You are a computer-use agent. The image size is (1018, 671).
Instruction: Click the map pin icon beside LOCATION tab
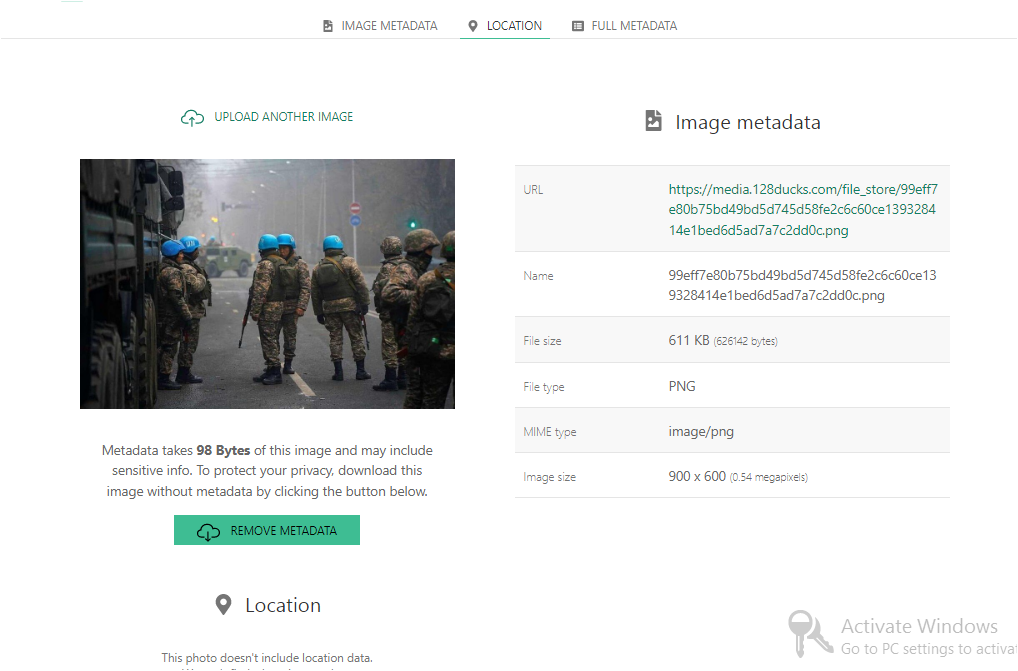(x=473, y=26)
